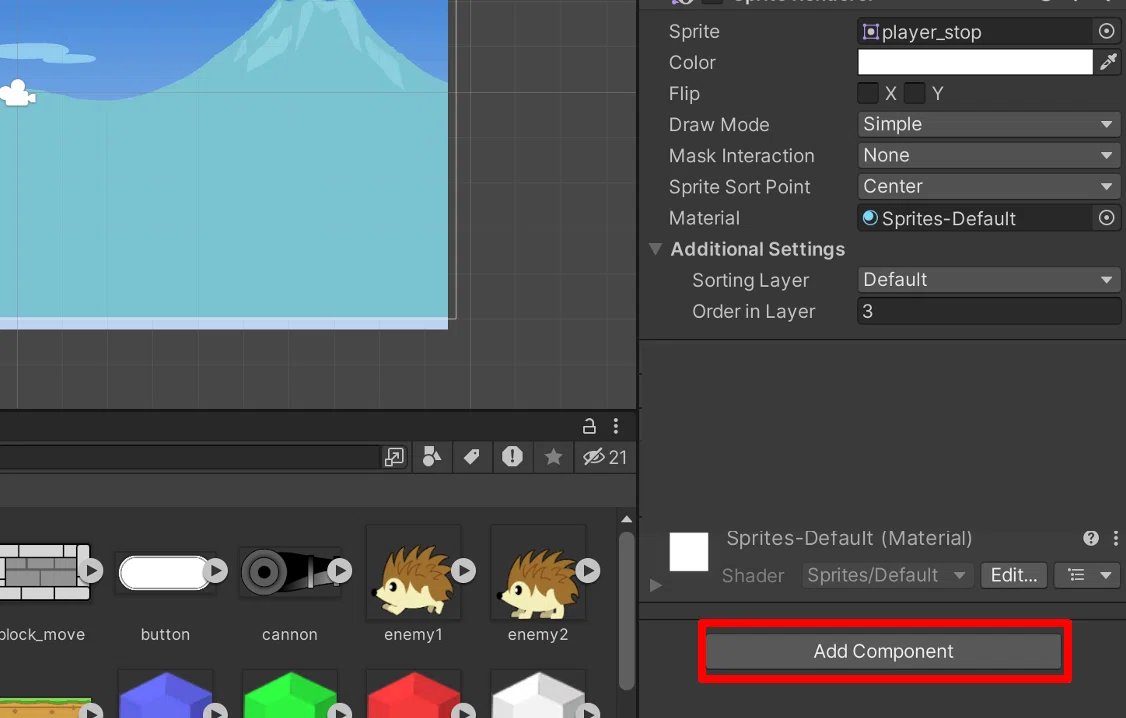This screenshot has width=1126, height=718.
Task: Open Sprites-Default material three-dot menu
Action: [x=1115, y=538]
